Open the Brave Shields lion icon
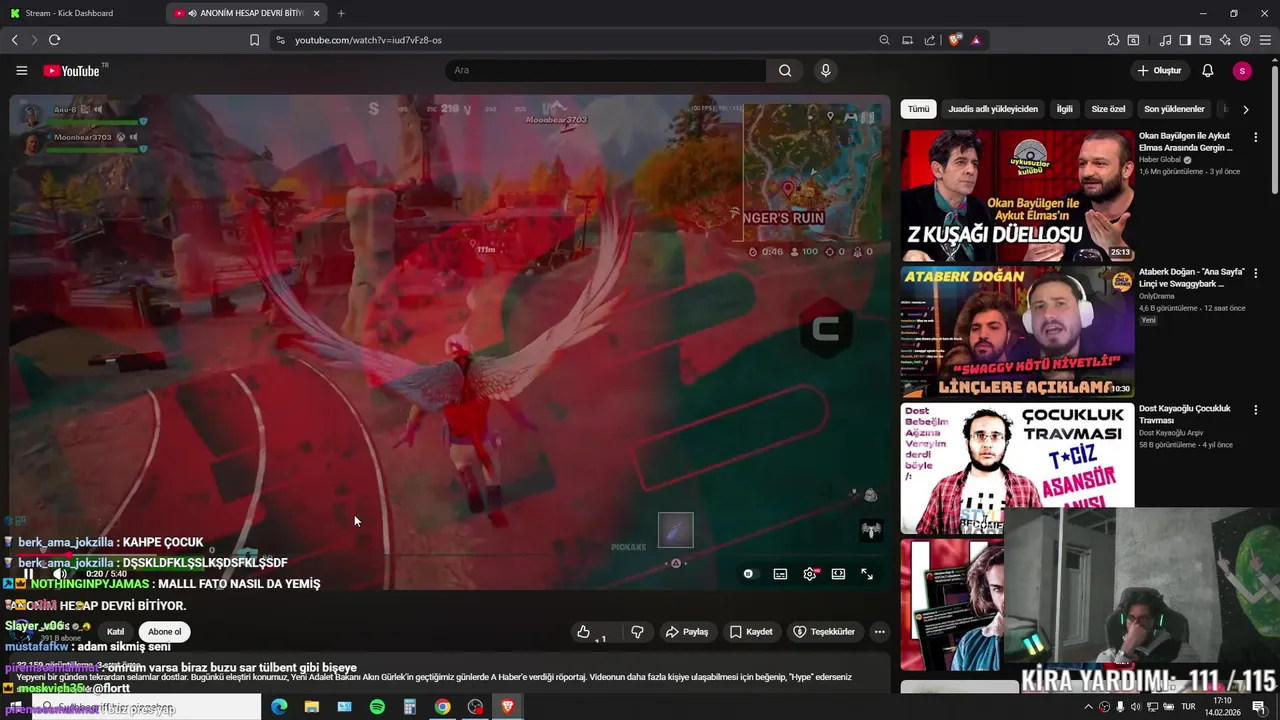Screen dimensions: 1280x720 click(955, 40)
